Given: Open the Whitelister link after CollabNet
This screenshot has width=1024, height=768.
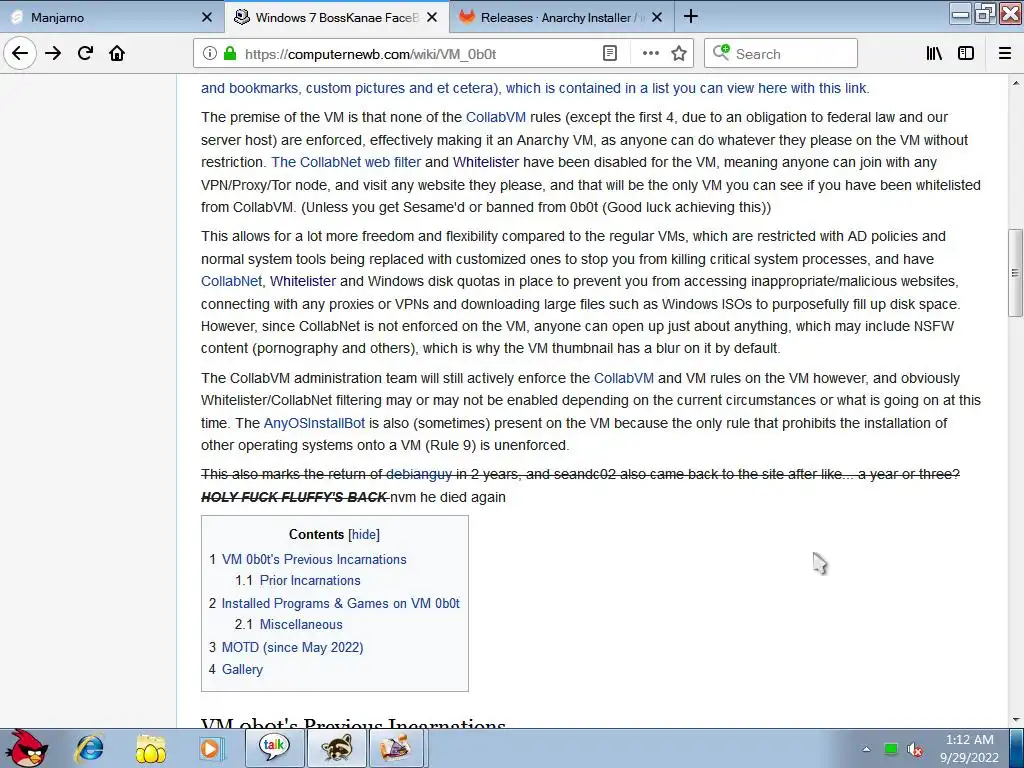Looking at the screenshot, I should point(303,281).
